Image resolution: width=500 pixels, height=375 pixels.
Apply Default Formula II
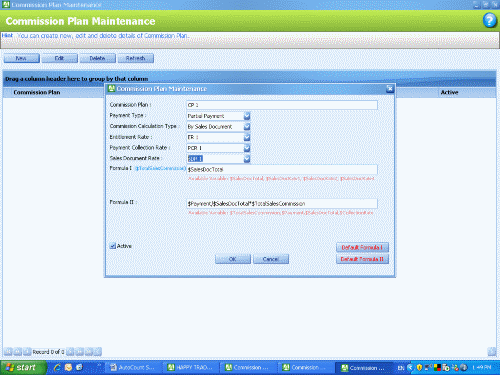click(x=362, y=259)
